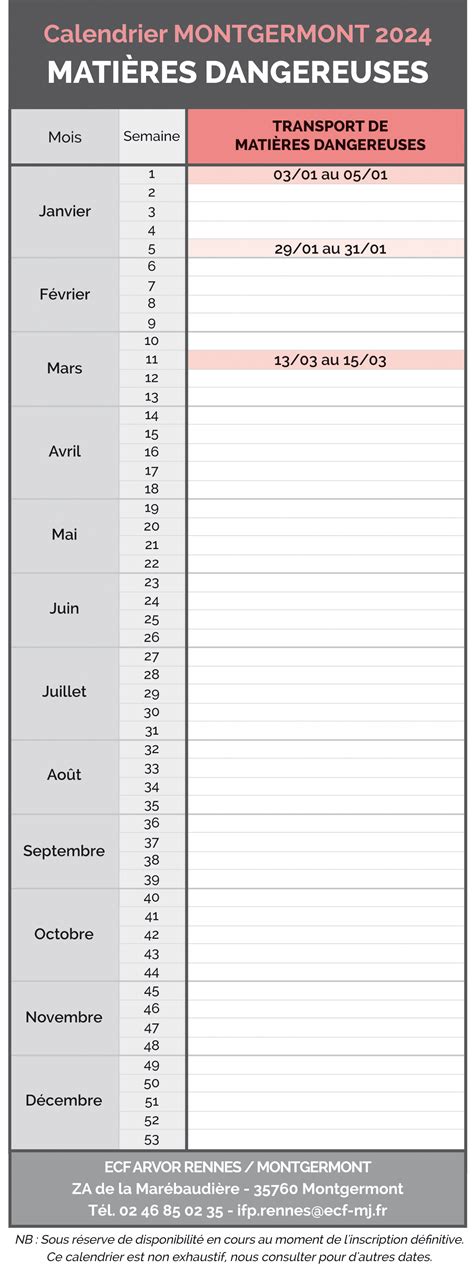
Task: Click week number 53
Action: 152,1139
